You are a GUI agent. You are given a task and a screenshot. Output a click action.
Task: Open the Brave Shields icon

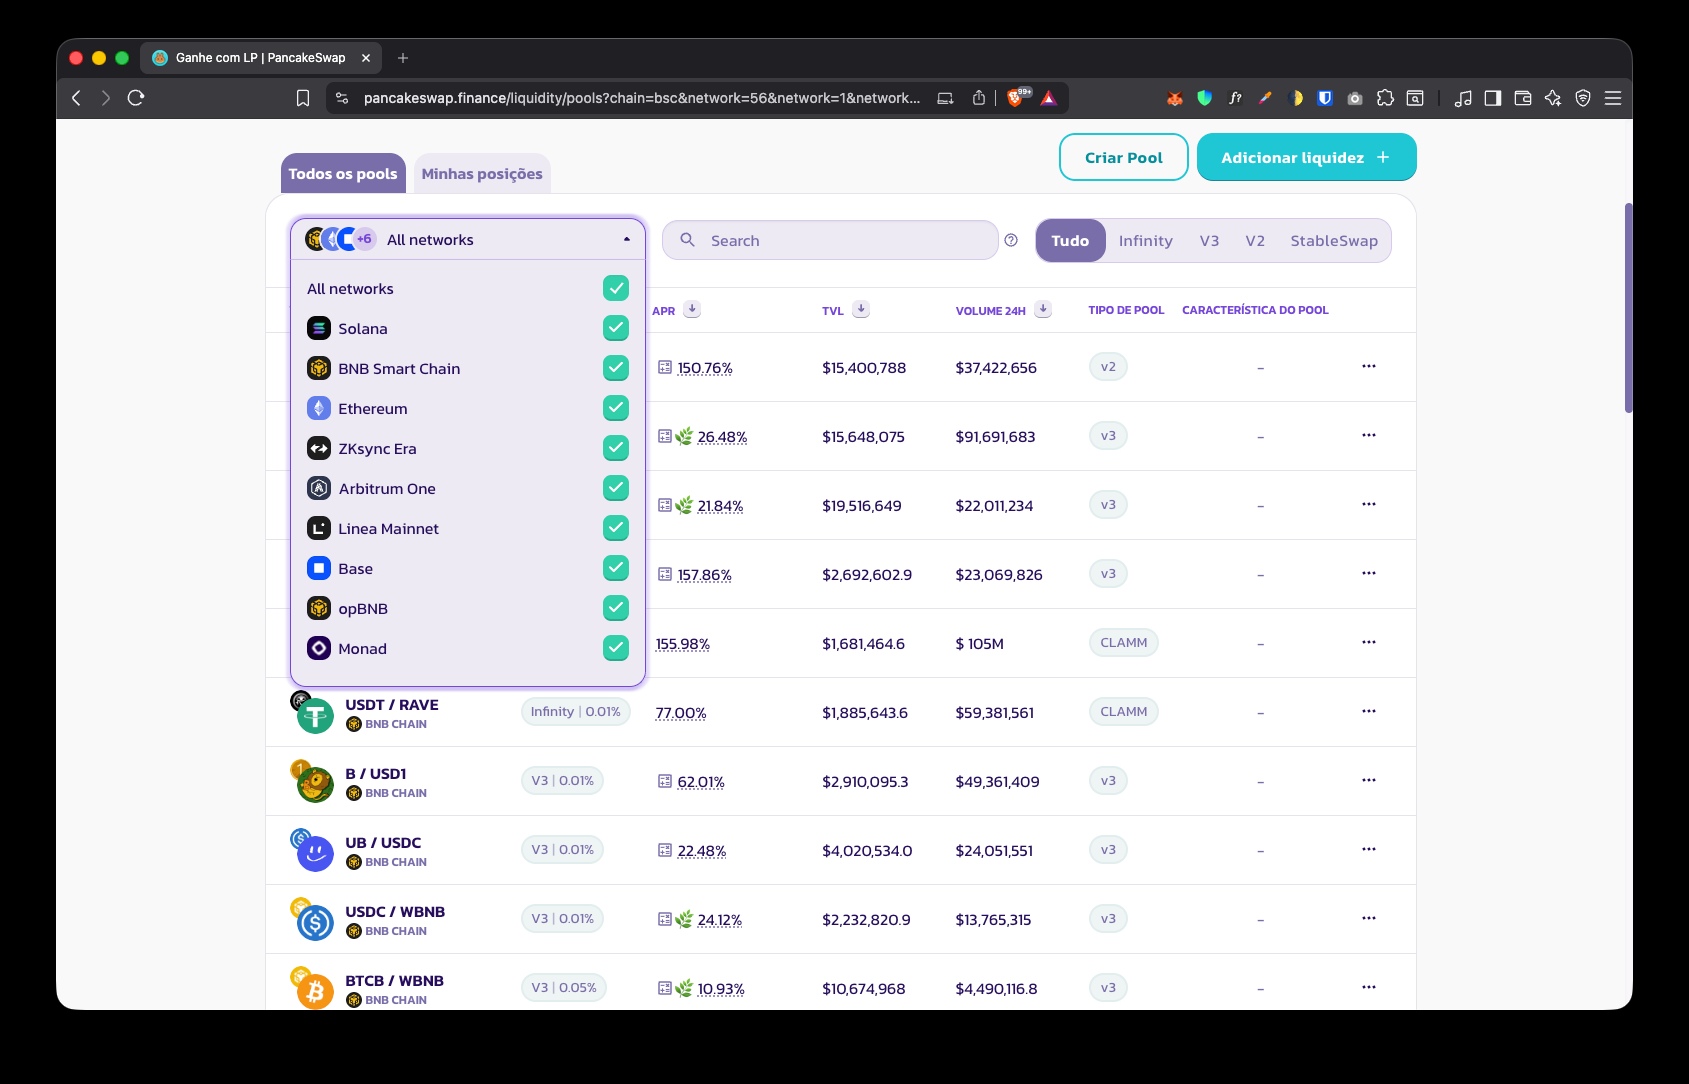point(1017,97)
